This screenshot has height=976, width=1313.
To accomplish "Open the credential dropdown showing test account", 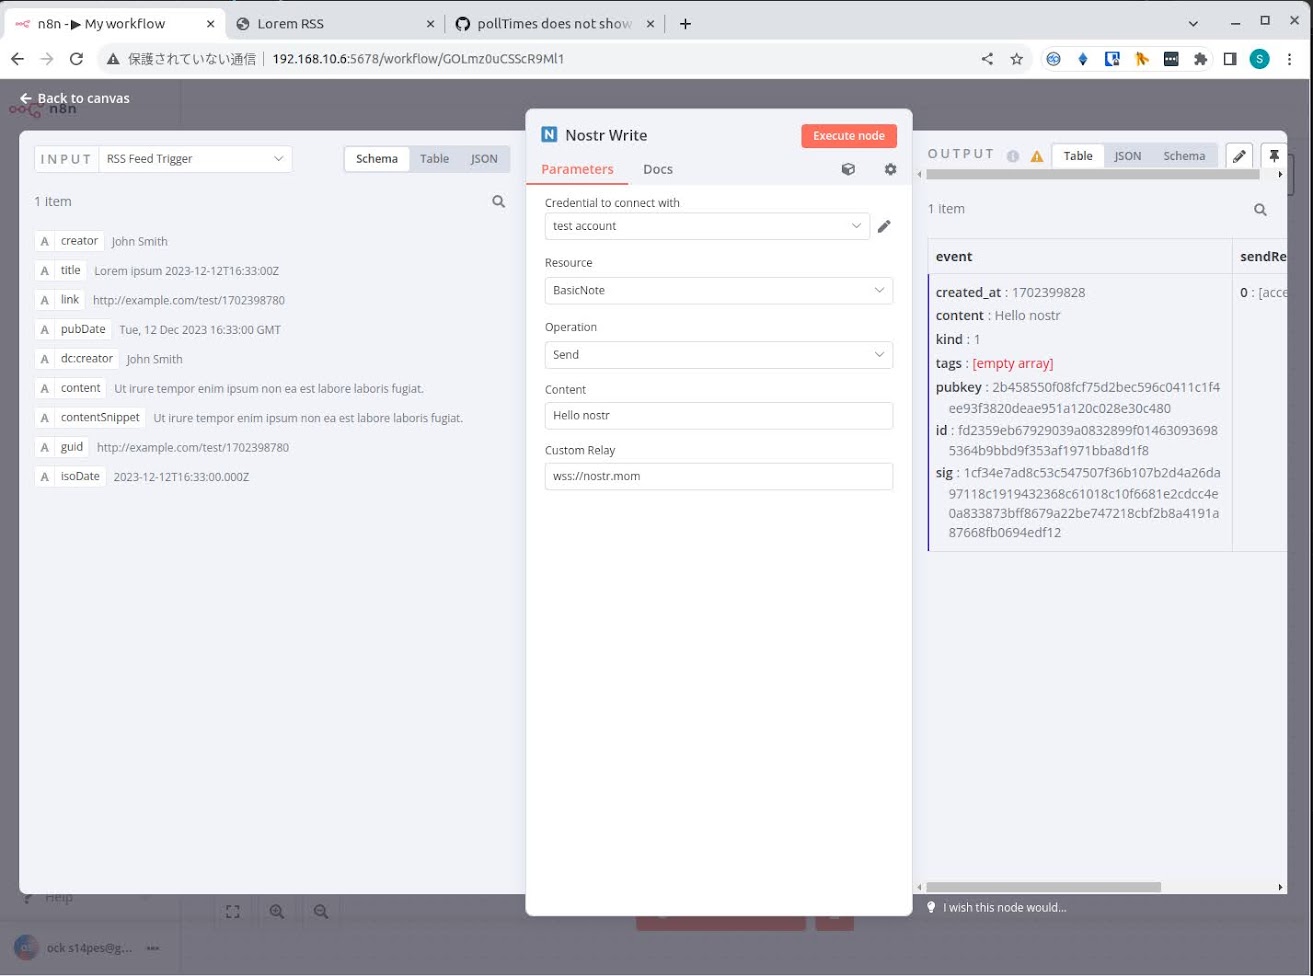I will click(707, 226).
